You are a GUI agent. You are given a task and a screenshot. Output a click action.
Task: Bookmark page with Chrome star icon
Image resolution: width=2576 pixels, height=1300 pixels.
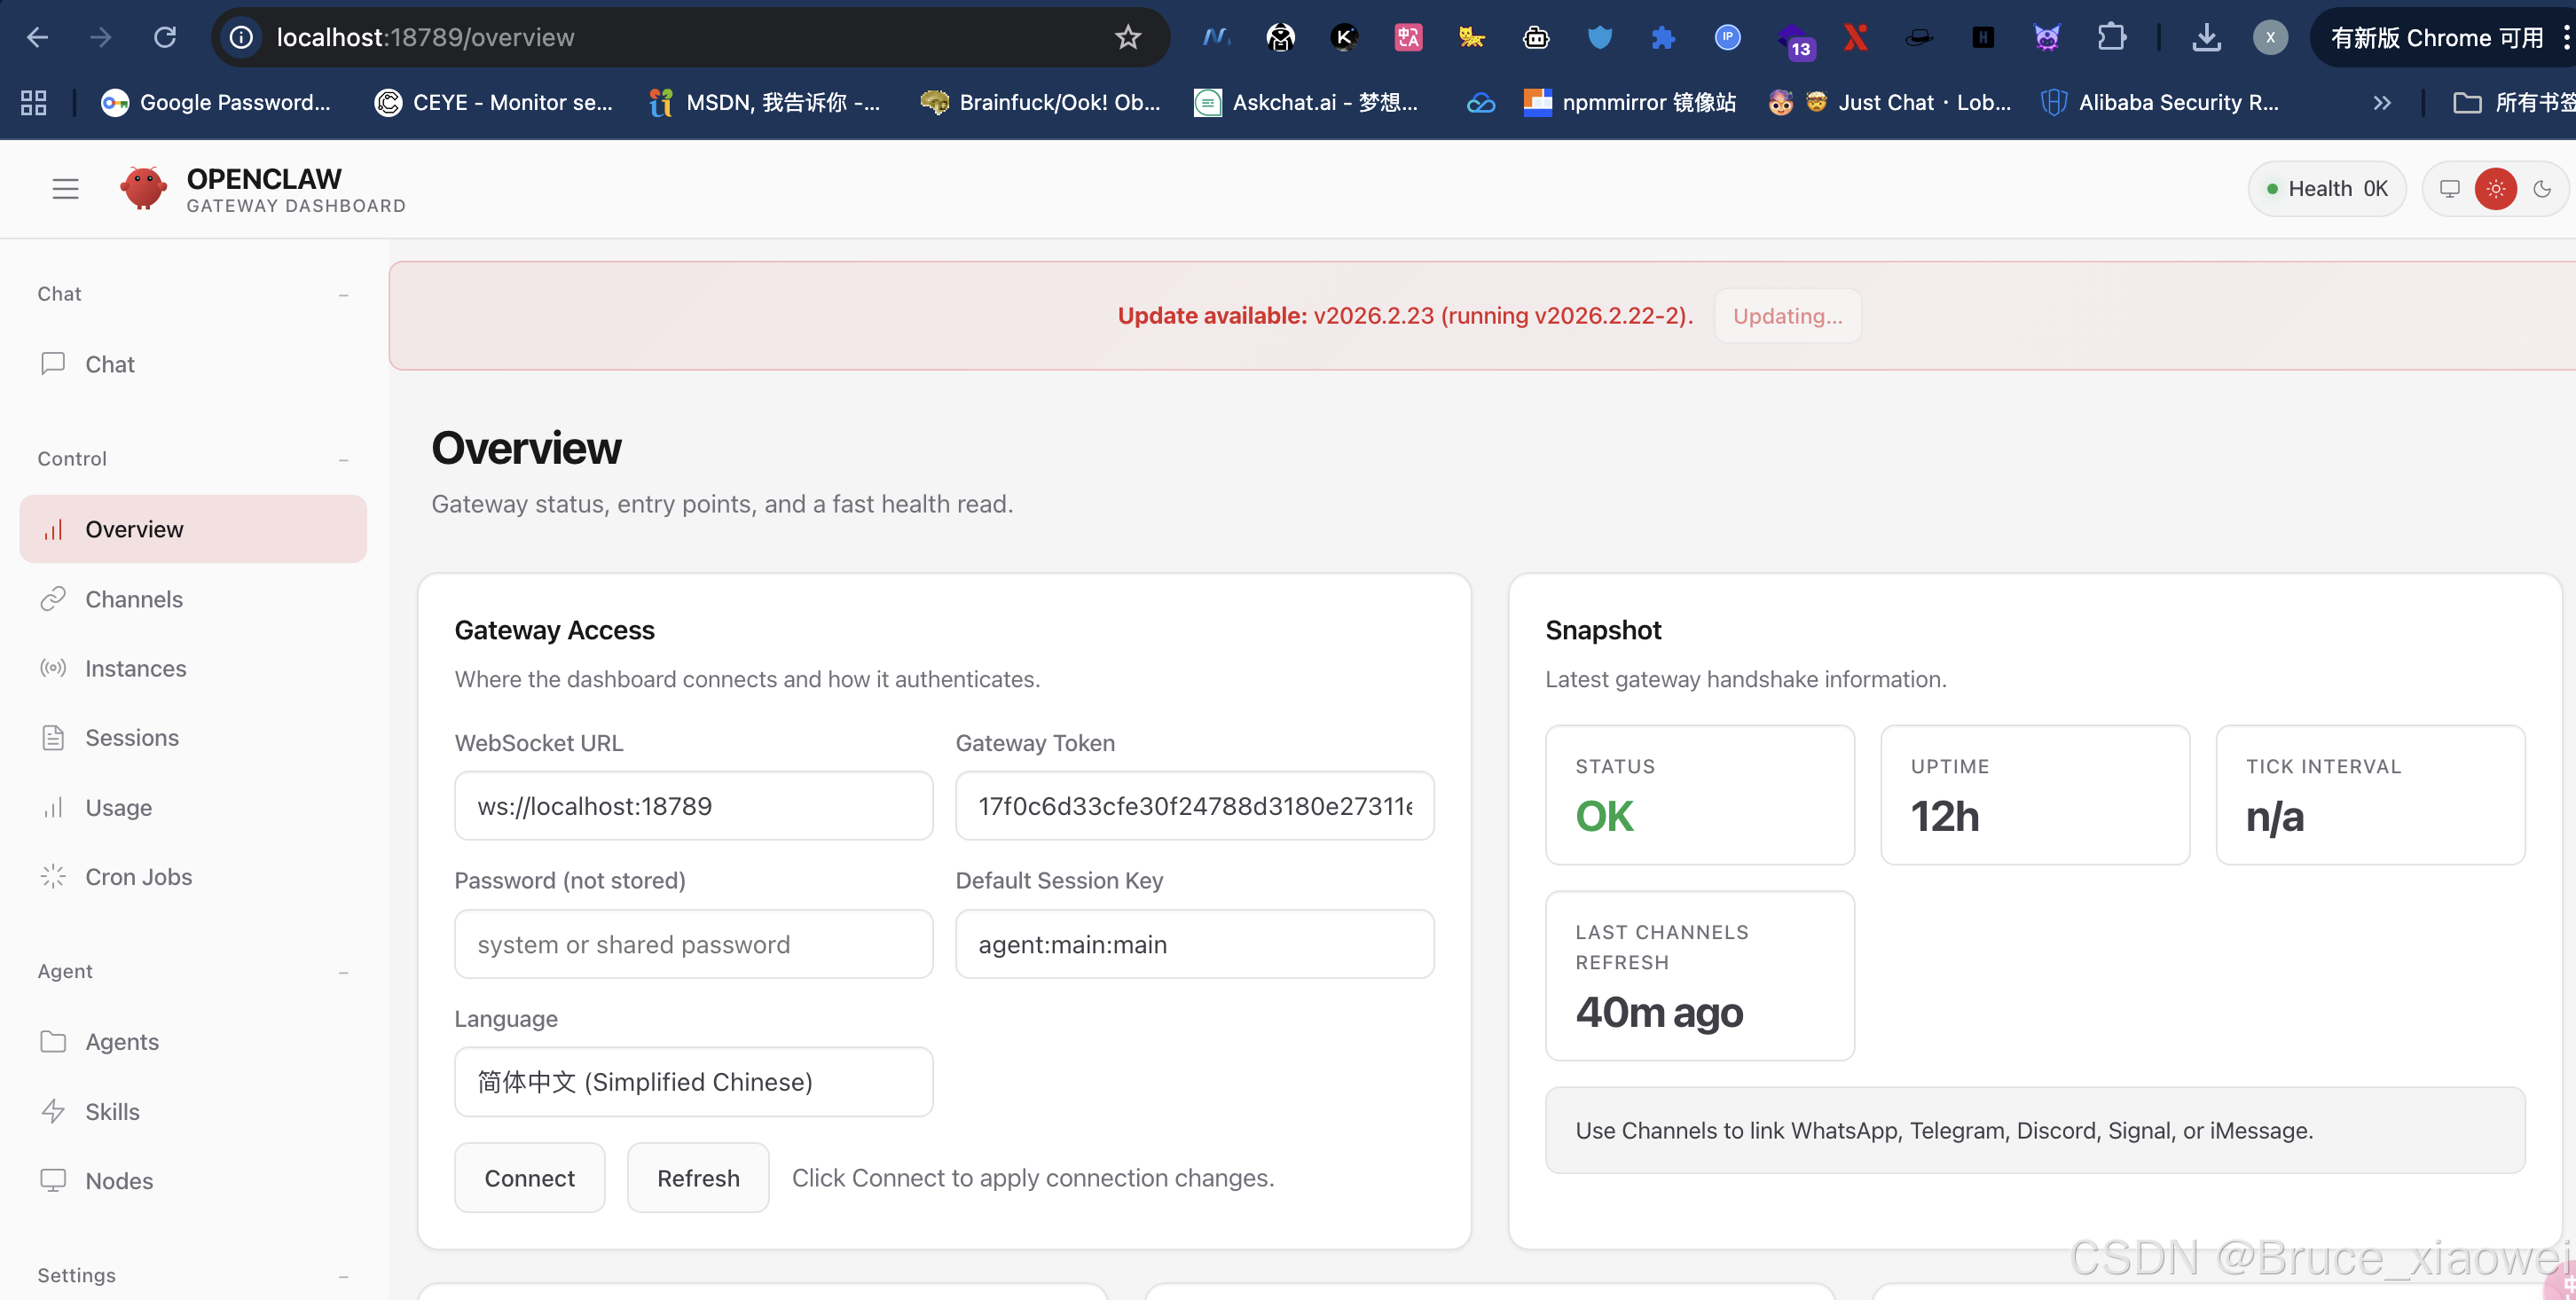point(1127,37)
